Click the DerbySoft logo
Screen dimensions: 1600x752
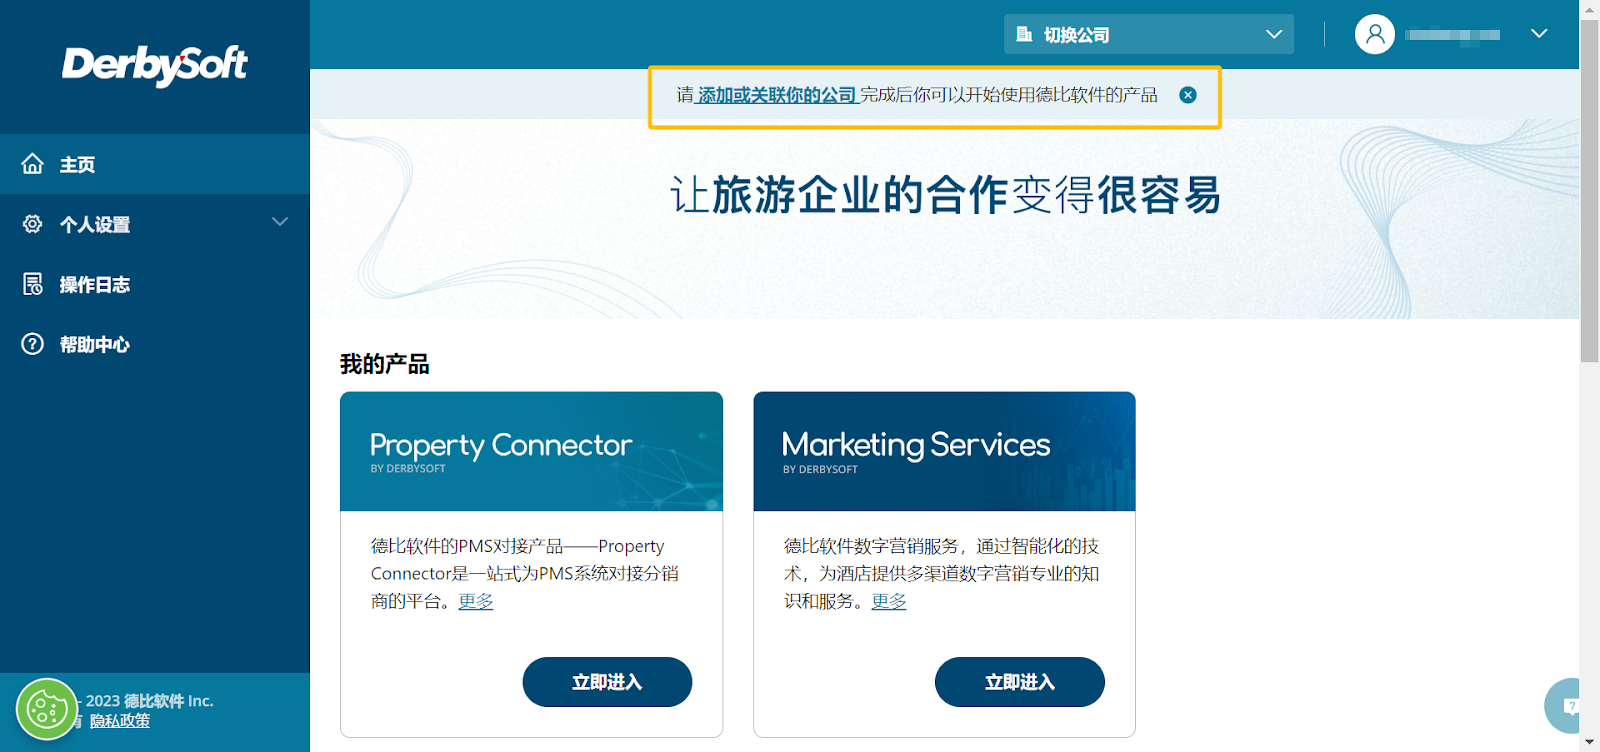point(155,65)
